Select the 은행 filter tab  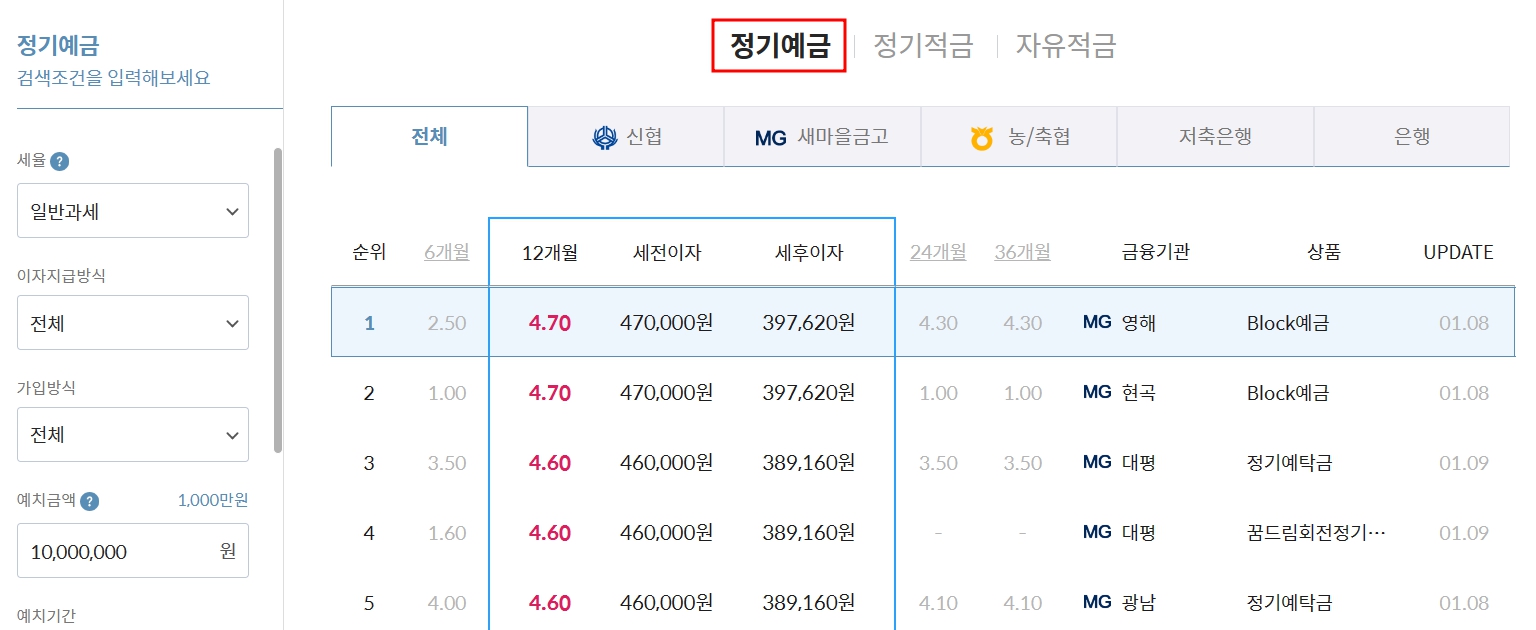1411,136
